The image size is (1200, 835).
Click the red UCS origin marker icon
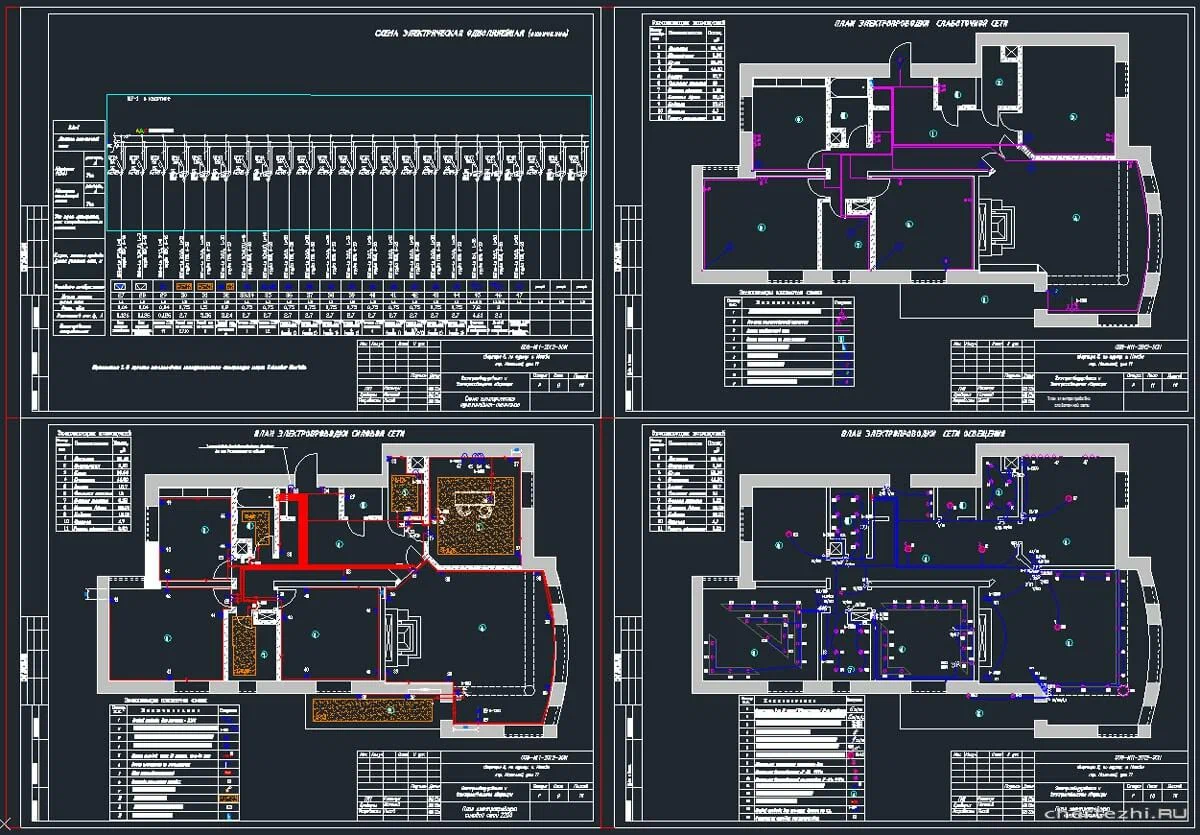10,822
